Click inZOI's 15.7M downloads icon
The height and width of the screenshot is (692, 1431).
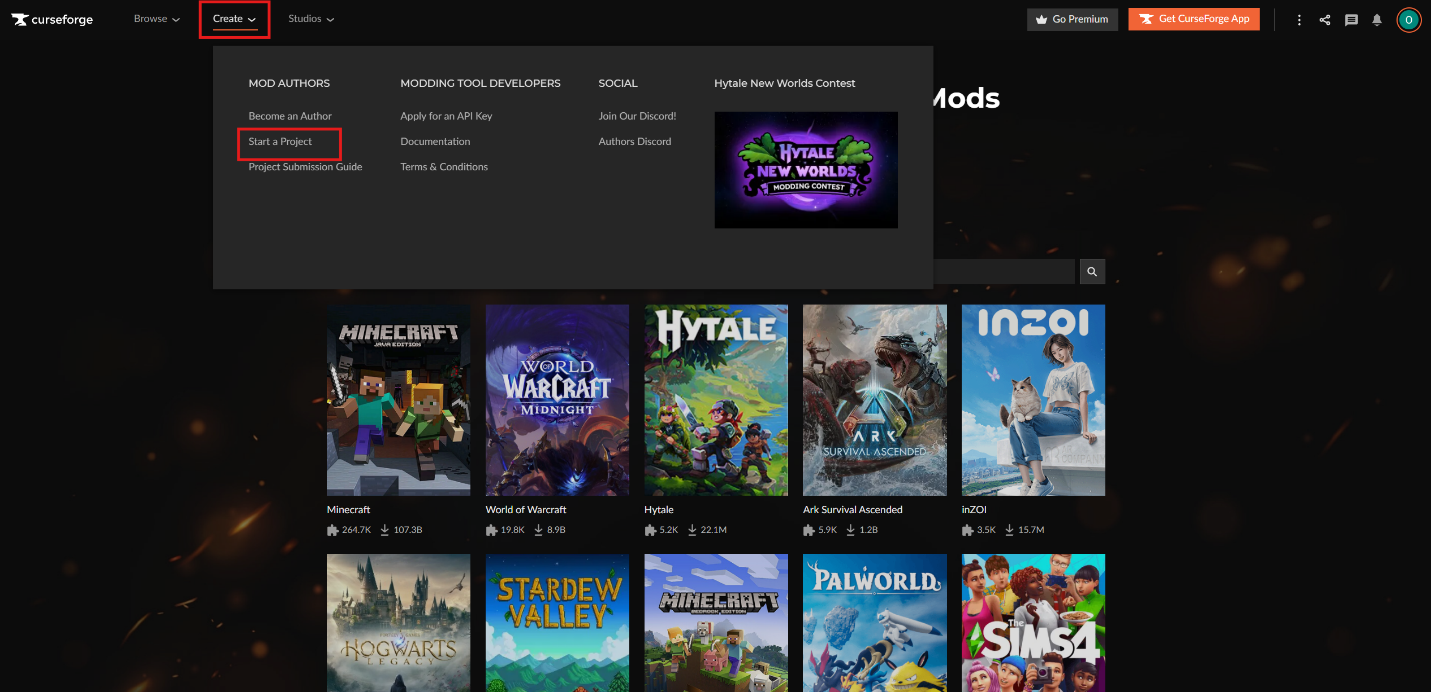(1011, 530)
